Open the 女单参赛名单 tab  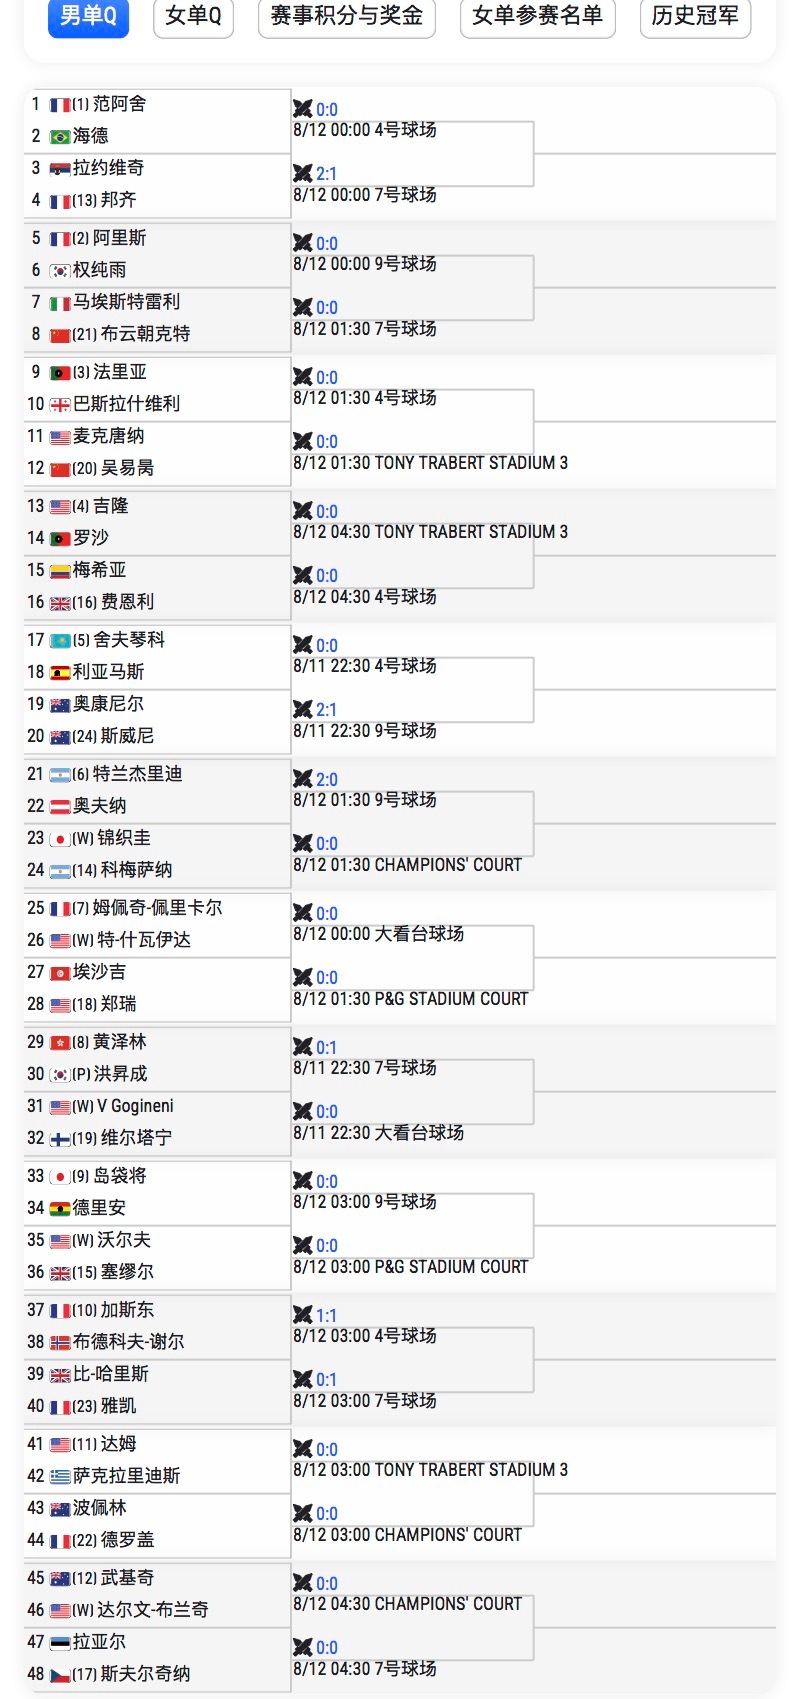point(537,16)
